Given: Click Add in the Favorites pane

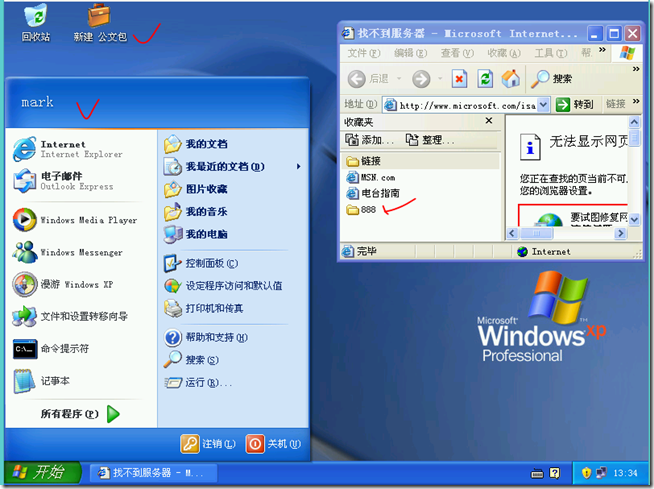Looking at the screenshot, I should (370, 140).
